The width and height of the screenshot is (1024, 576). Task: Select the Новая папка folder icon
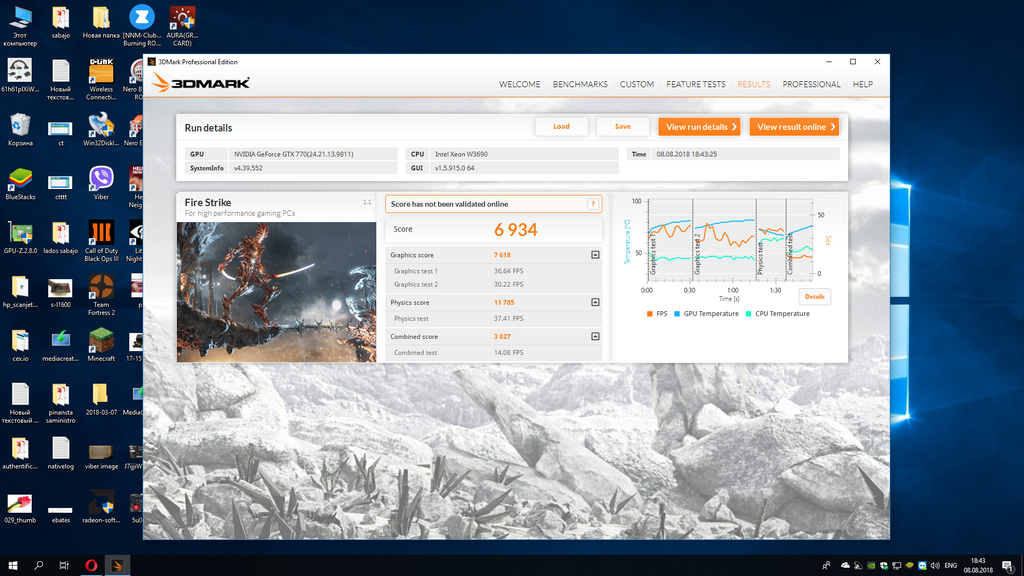point(101,22)
